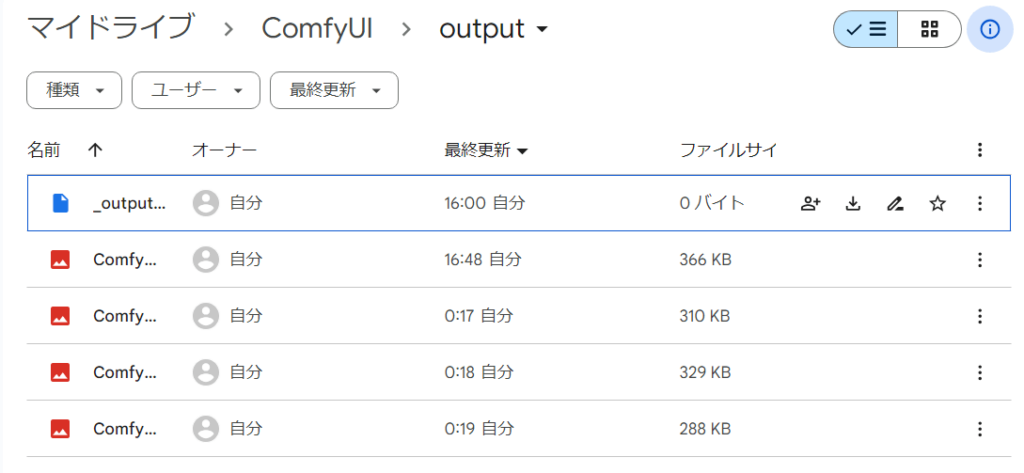1024x473 pixels.
Task: Open more options for the 288 KB file
Action: coord(979,429)
